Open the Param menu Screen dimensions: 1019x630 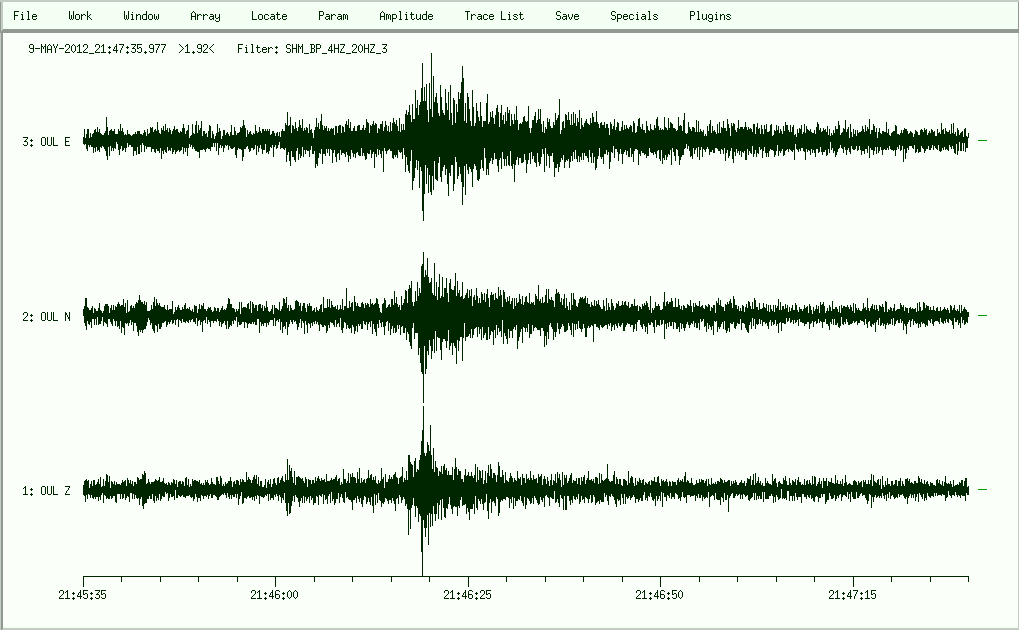(x=333, y=16)
